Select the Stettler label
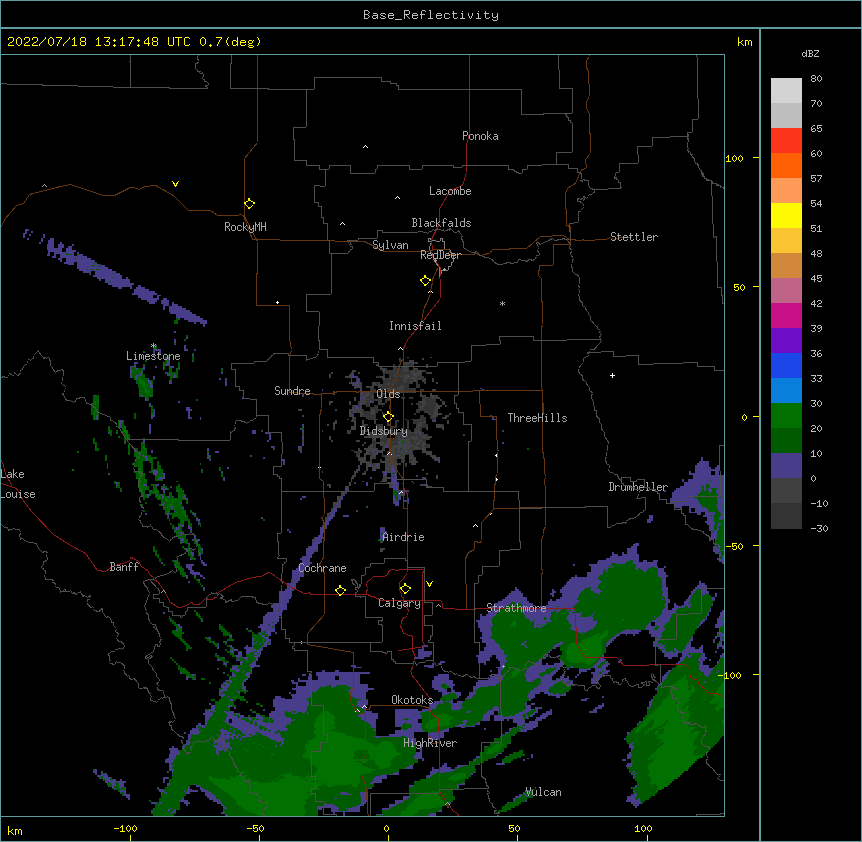This screenshot has width=862, height=842. (634, 237)
